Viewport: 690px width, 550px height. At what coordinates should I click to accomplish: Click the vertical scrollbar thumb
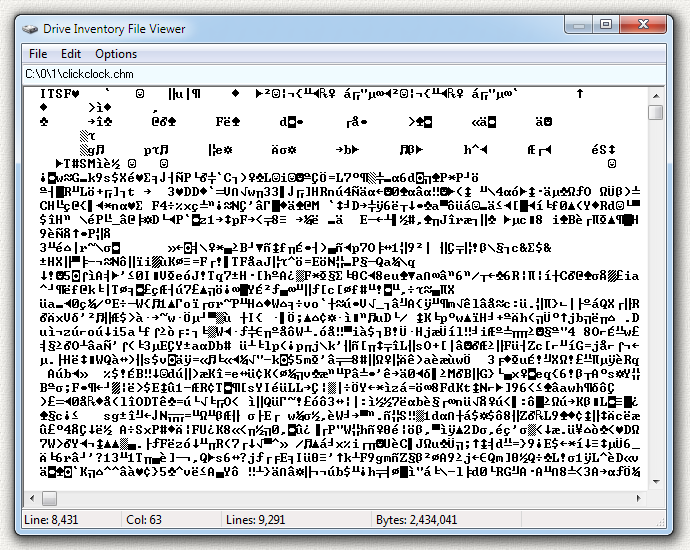click(x=655, y=112)
